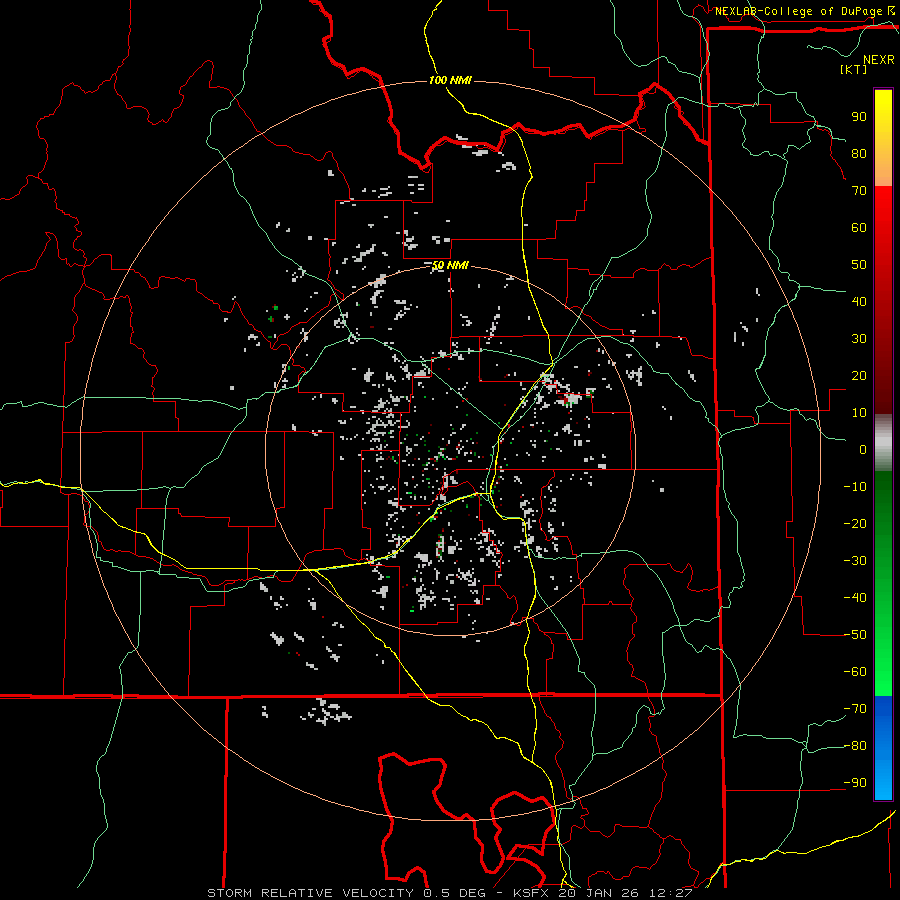The width and height of the screenshot is (900, 900).
Task: Click the 0 value on the velocity scale
Action: point(863,449)
